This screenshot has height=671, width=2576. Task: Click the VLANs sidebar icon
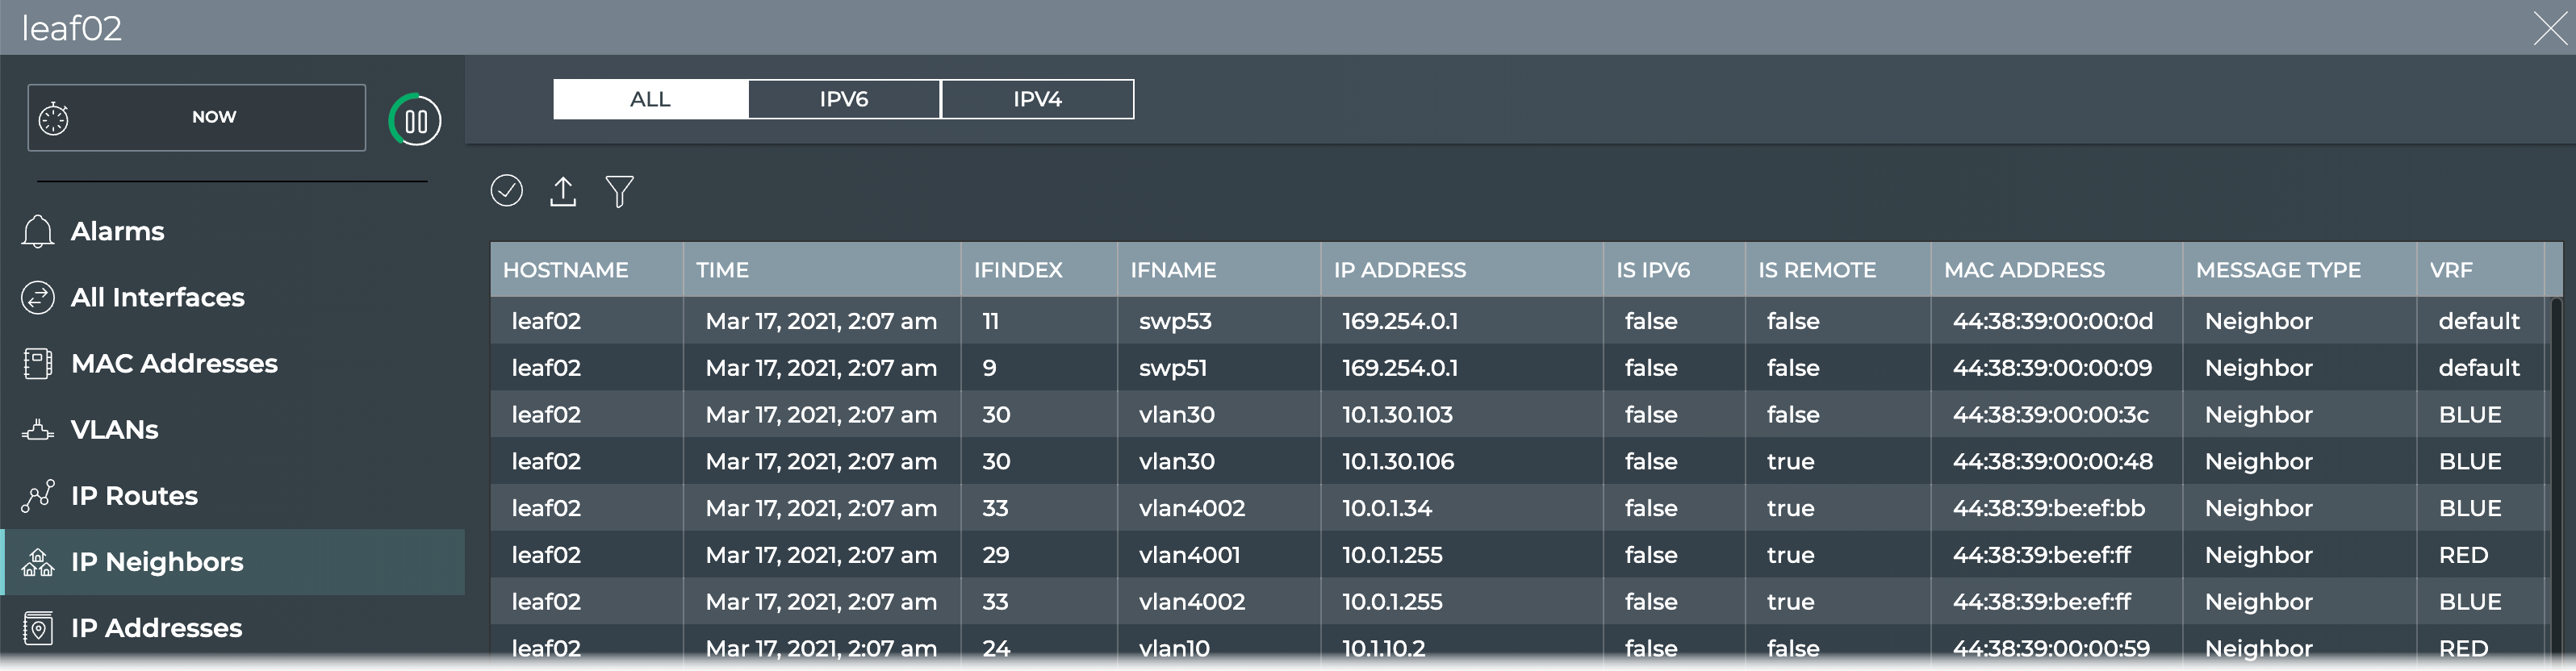(38, 430)
